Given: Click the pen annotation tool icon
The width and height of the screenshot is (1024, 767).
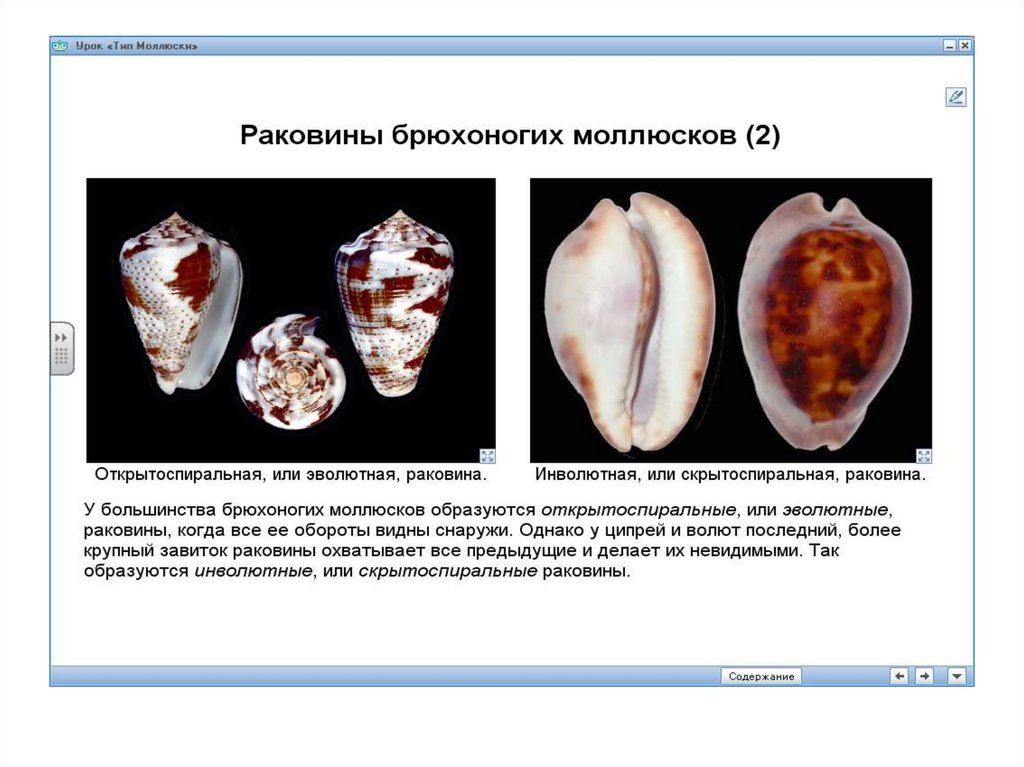Looking at the screenshot, I should coord(955,97).
